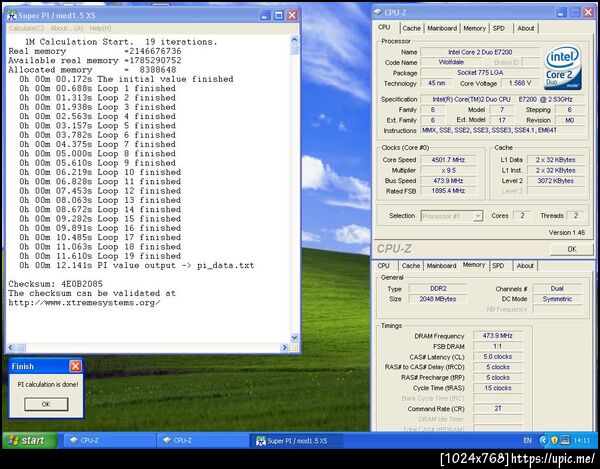Image resolution: width=600 pixels, height=469 pixels.
Task: Click the Command Rate value 2T
Action: (x=497, y=409)
